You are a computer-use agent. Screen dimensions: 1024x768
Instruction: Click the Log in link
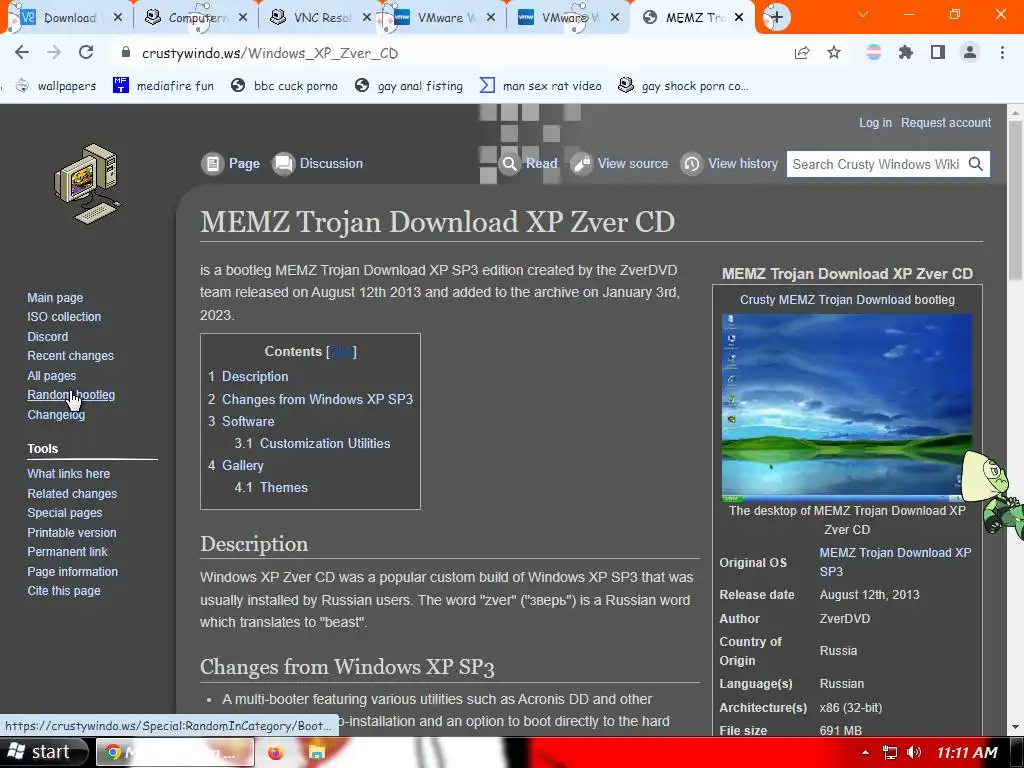(874, 123)
